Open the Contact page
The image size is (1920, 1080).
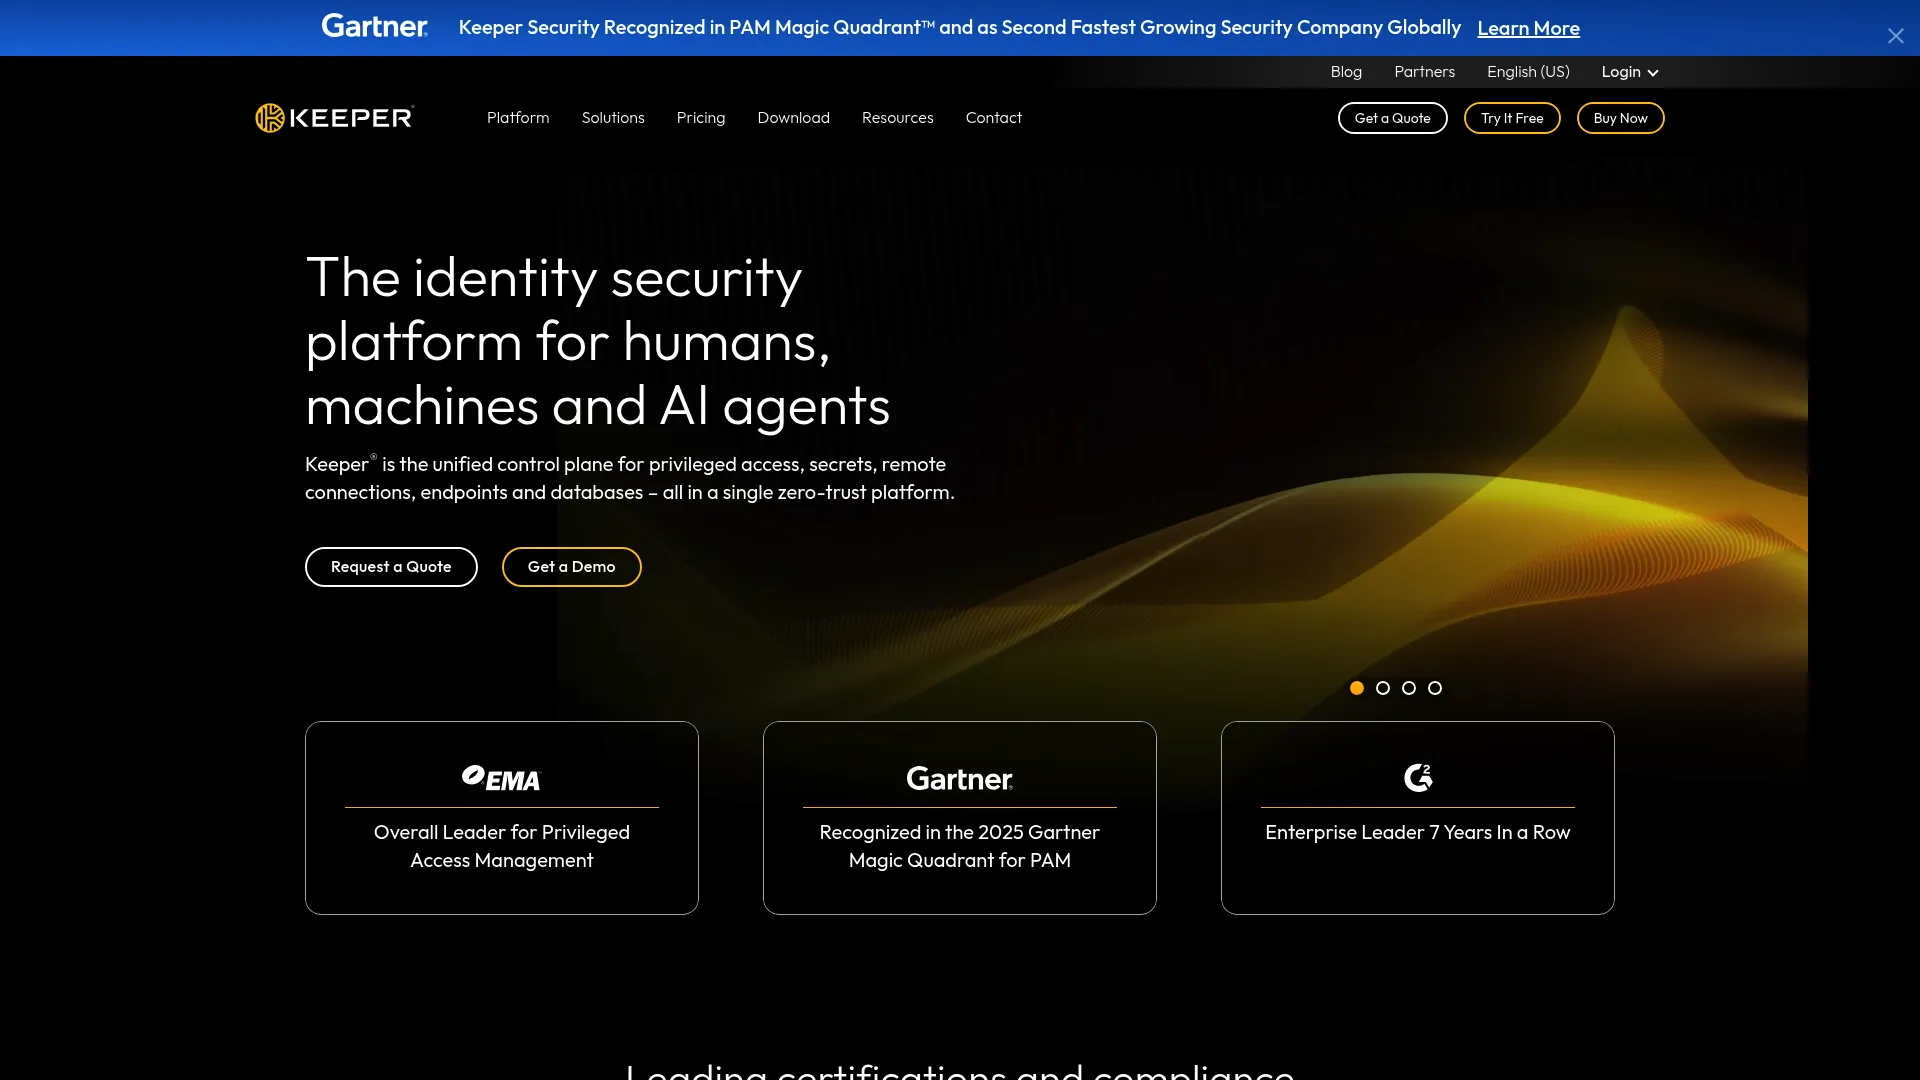point(994,118)
